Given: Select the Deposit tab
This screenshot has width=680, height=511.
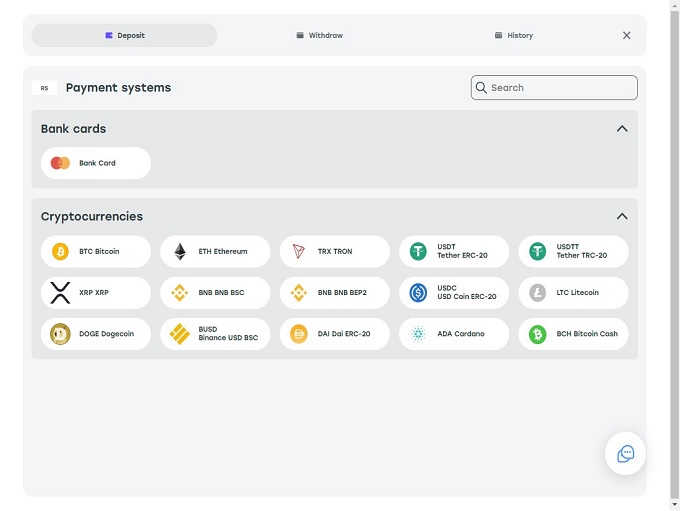Looking at the screenshot, I should 124,36.
